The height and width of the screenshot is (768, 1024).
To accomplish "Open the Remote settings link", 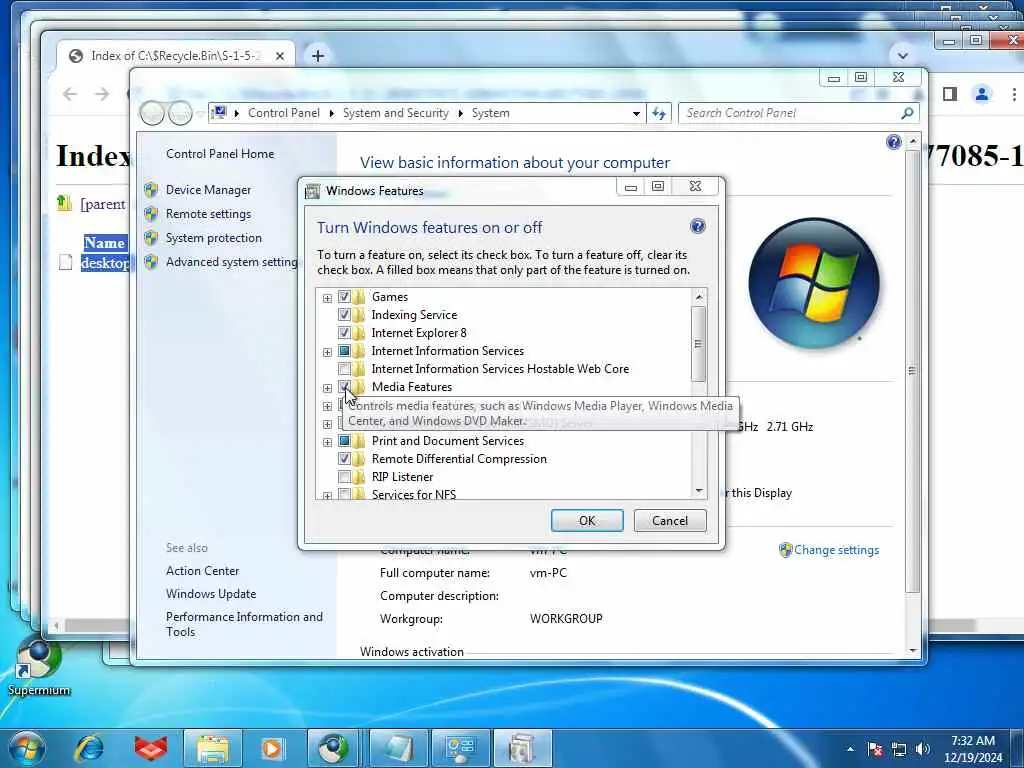I will point(208,214).
